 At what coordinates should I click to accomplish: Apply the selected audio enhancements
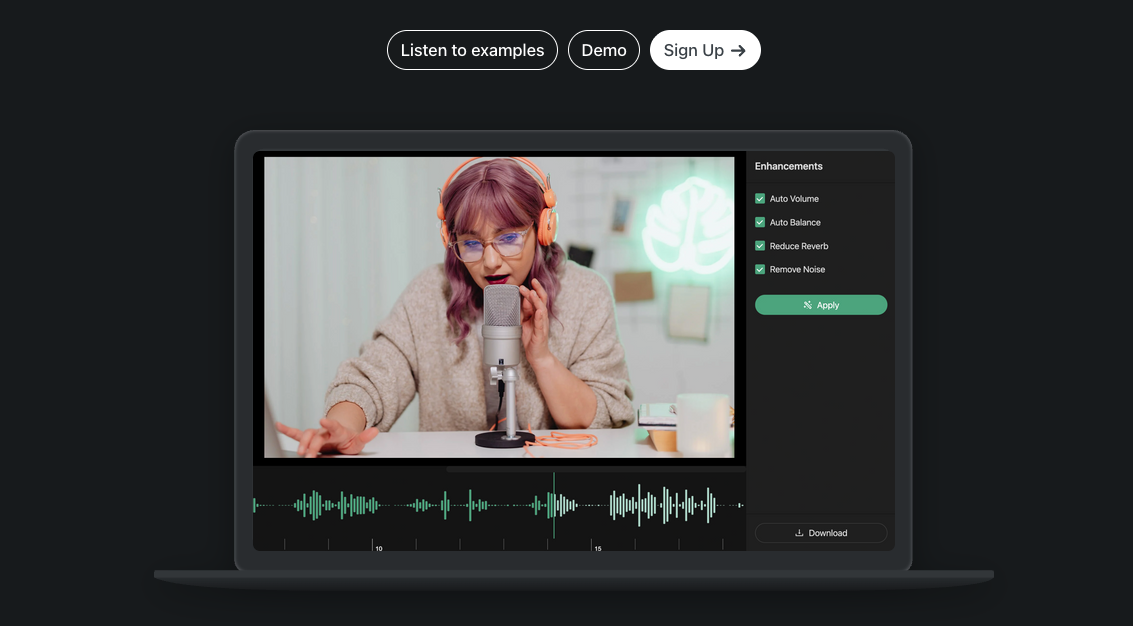point(820,304)
